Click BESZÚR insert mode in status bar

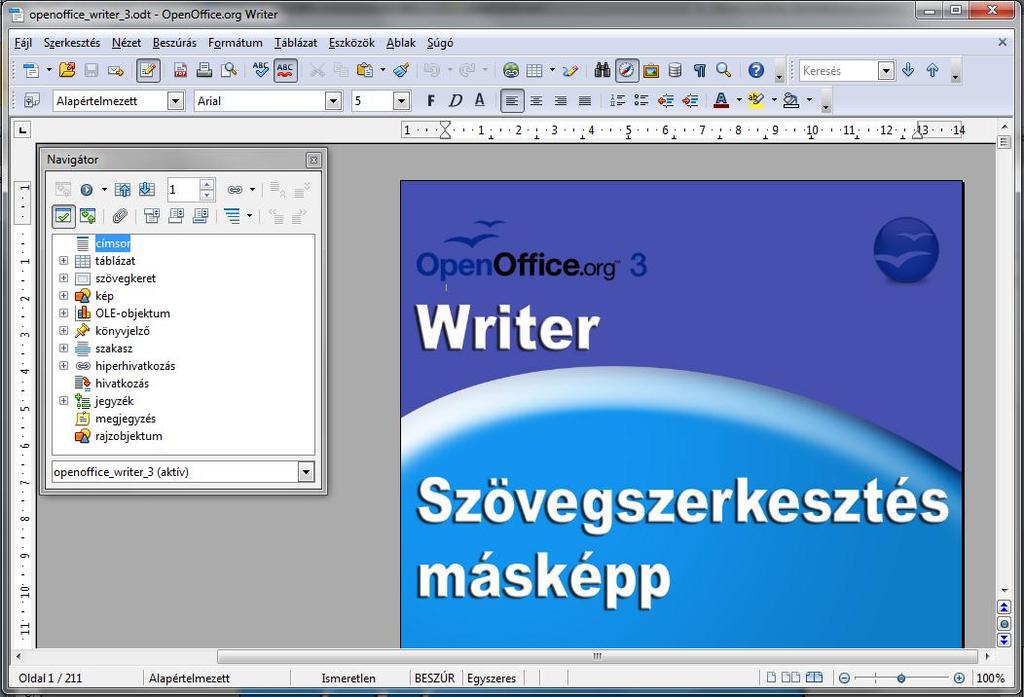point(434,678)
